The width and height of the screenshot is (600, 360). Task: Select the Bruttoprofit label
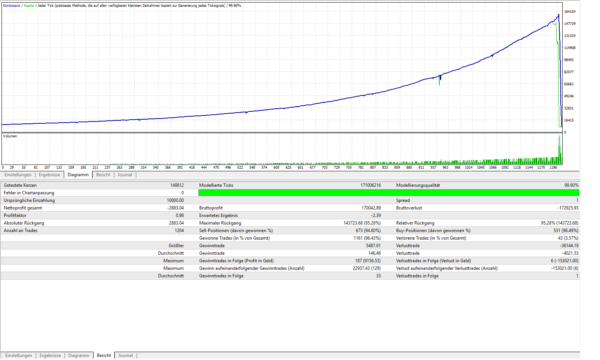(x=211, y=208)
